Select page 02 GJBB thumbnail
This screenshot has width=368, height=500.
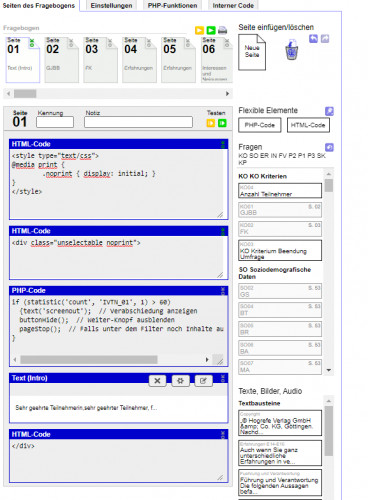(61, 60)
